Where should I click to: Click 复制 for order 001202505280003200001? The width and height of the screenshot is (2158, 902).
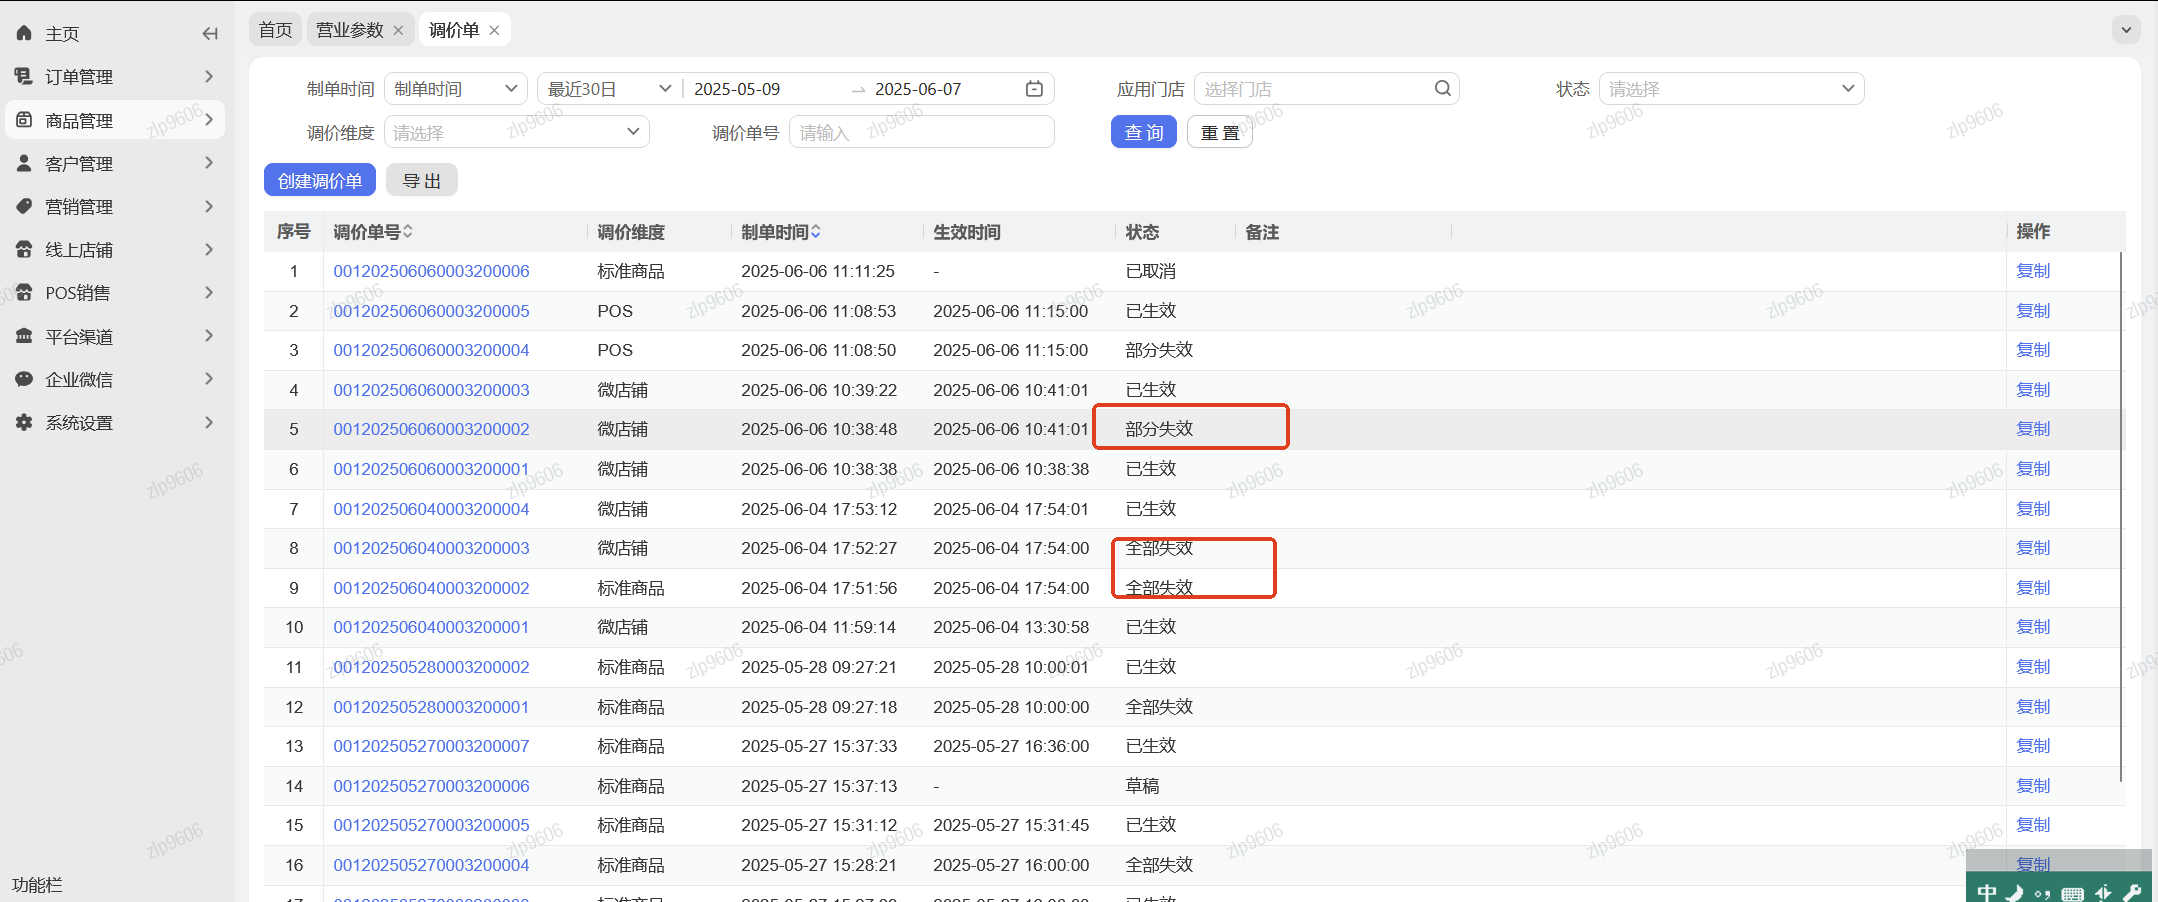click(x=2033, y=707)
